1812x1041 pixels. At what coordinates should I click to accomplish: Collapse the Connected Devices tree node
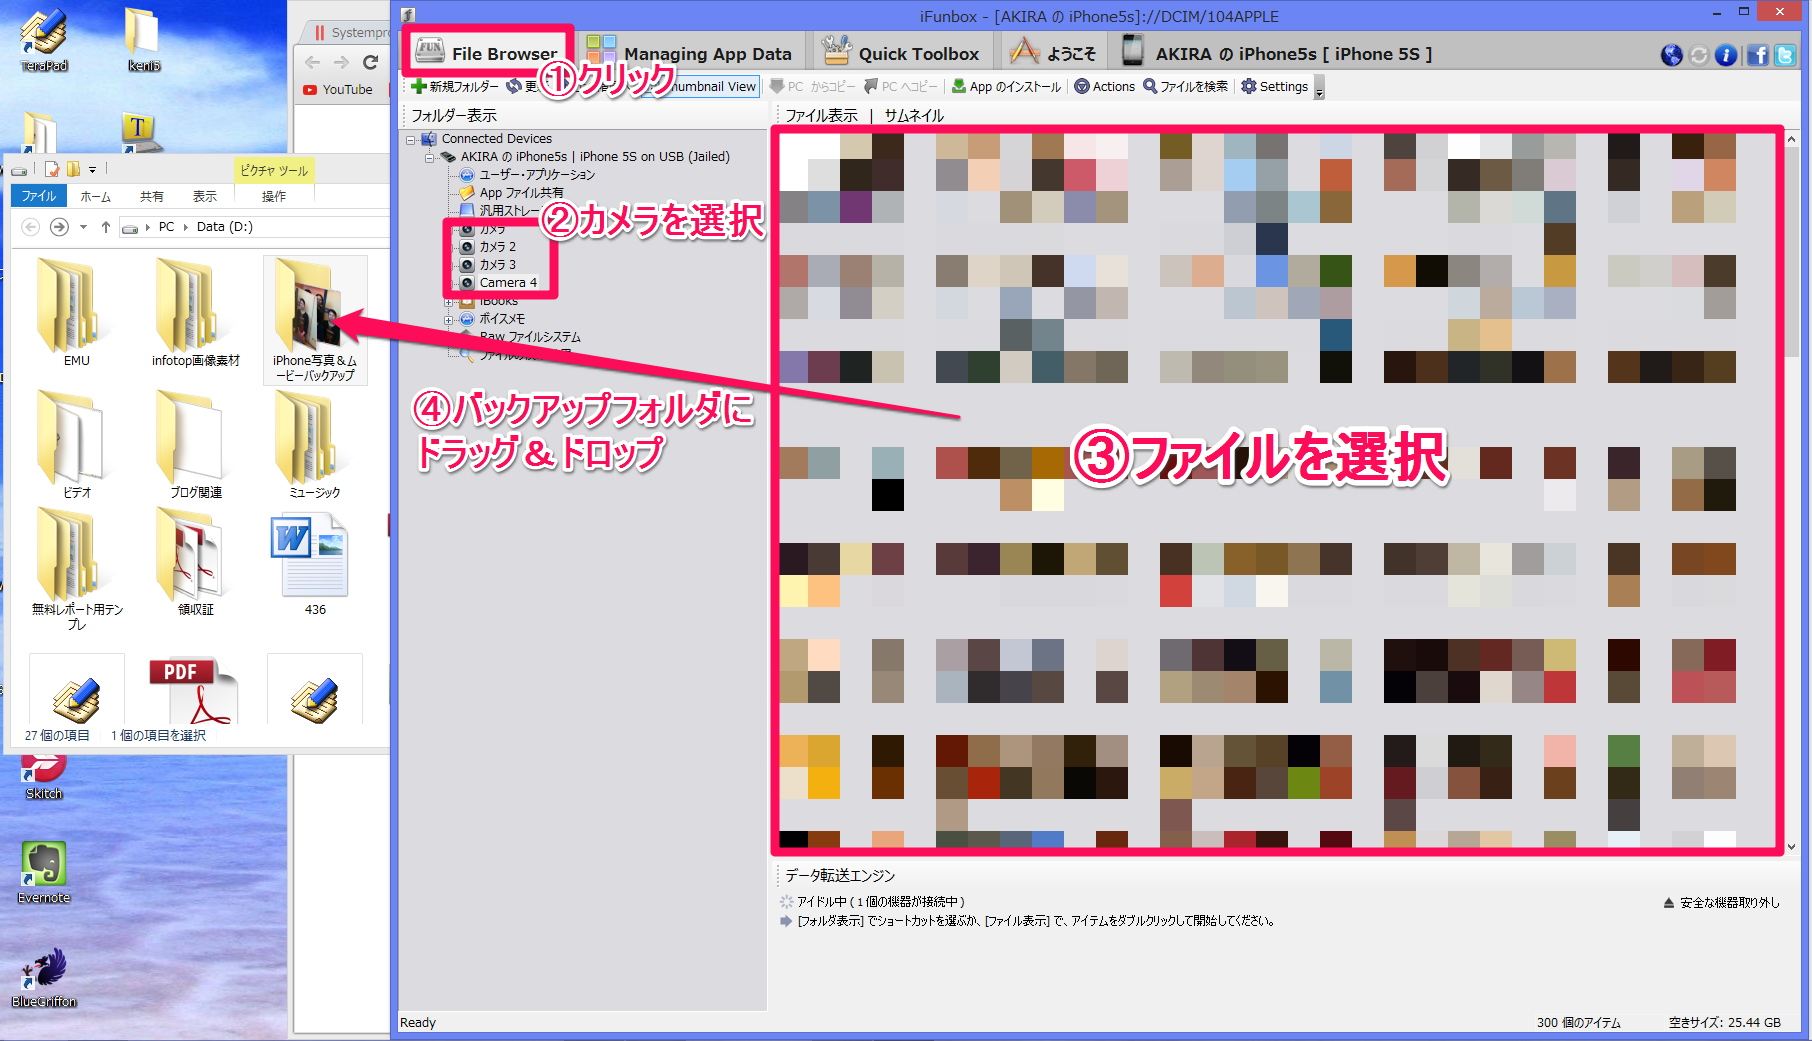coord(410,139)
